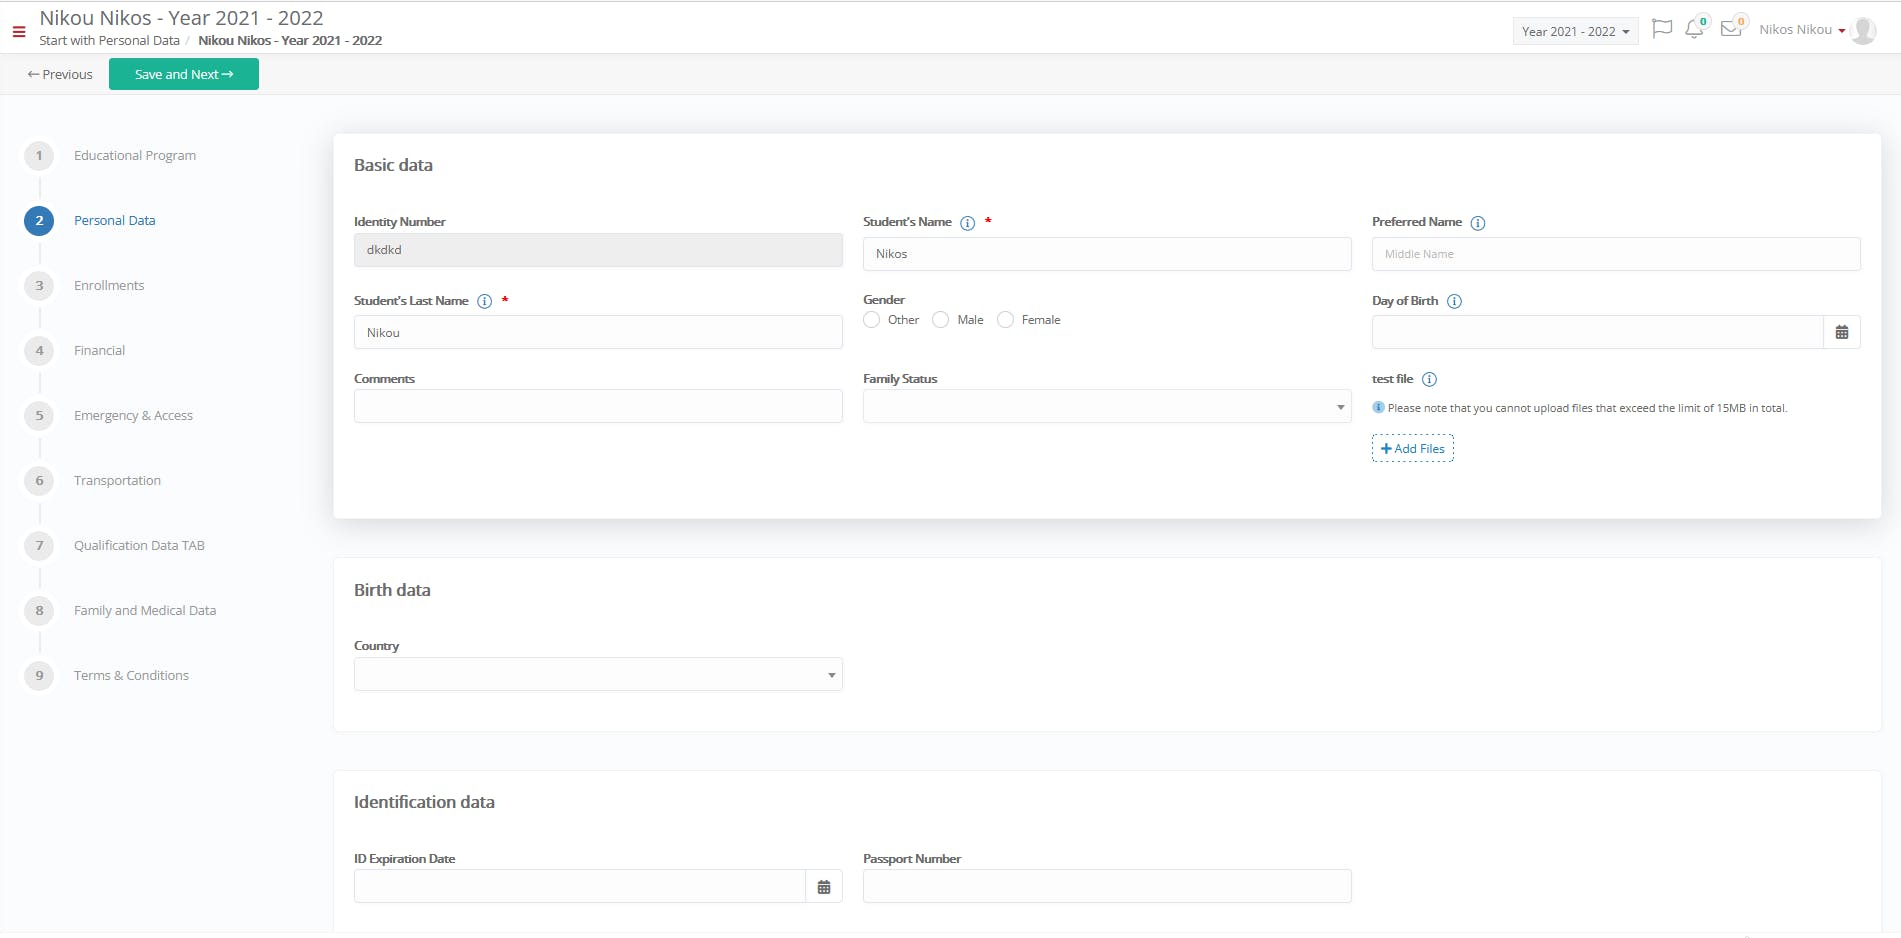The image size is (1901, 938).
Task: Focus the Student's Name input
Action: pyautogui.click(x=1107, y=254)
